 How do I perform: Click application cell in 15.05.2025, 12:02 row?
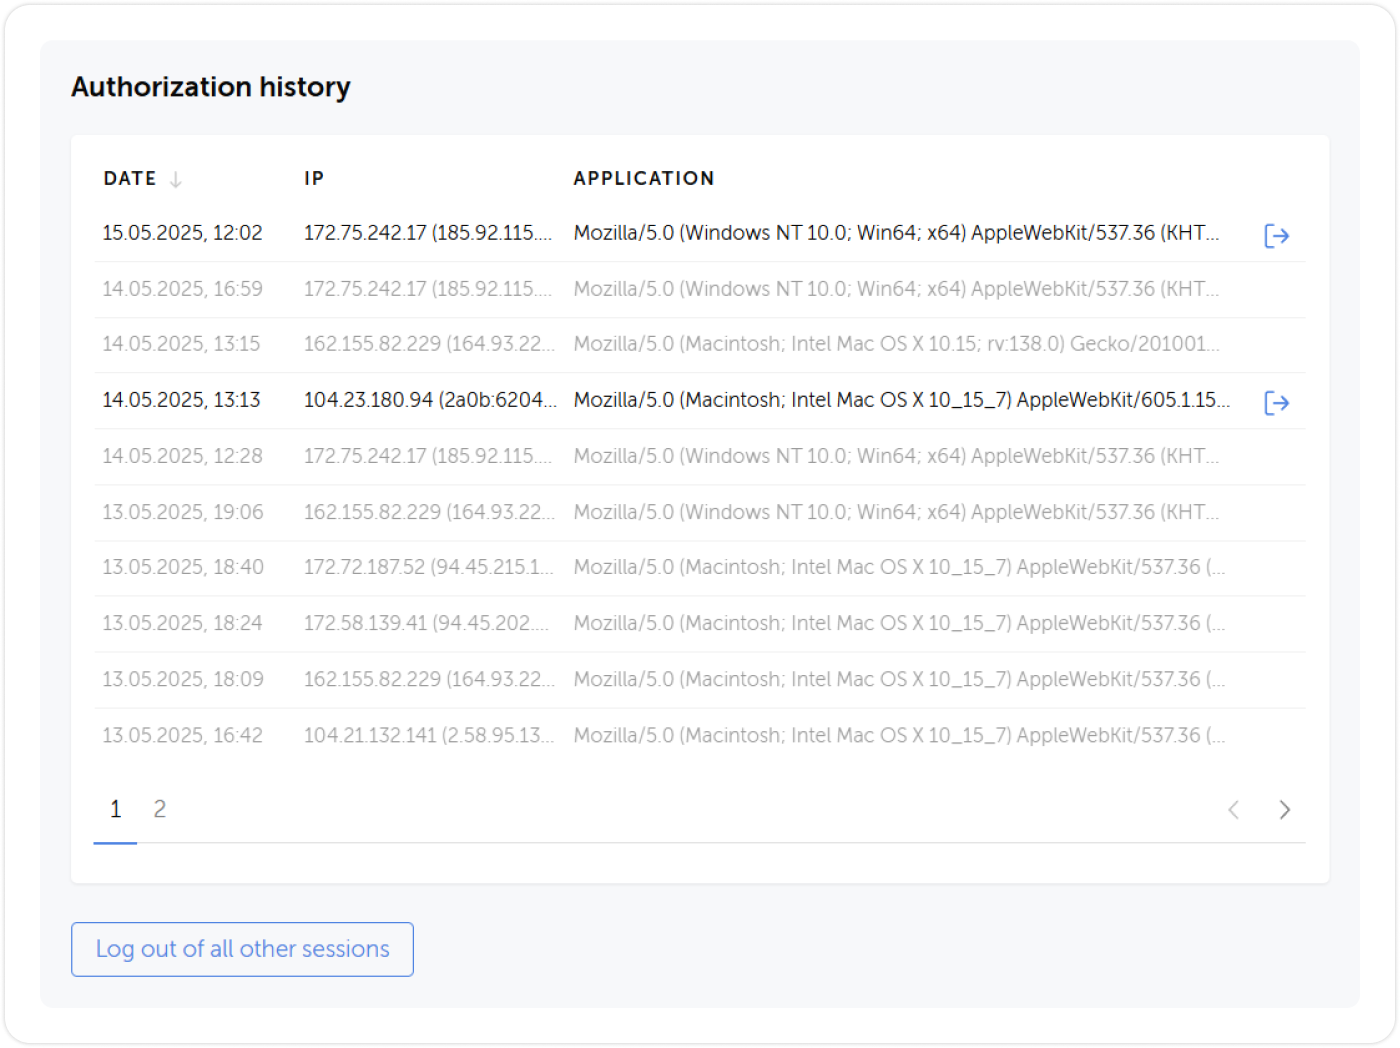(896, 233)
